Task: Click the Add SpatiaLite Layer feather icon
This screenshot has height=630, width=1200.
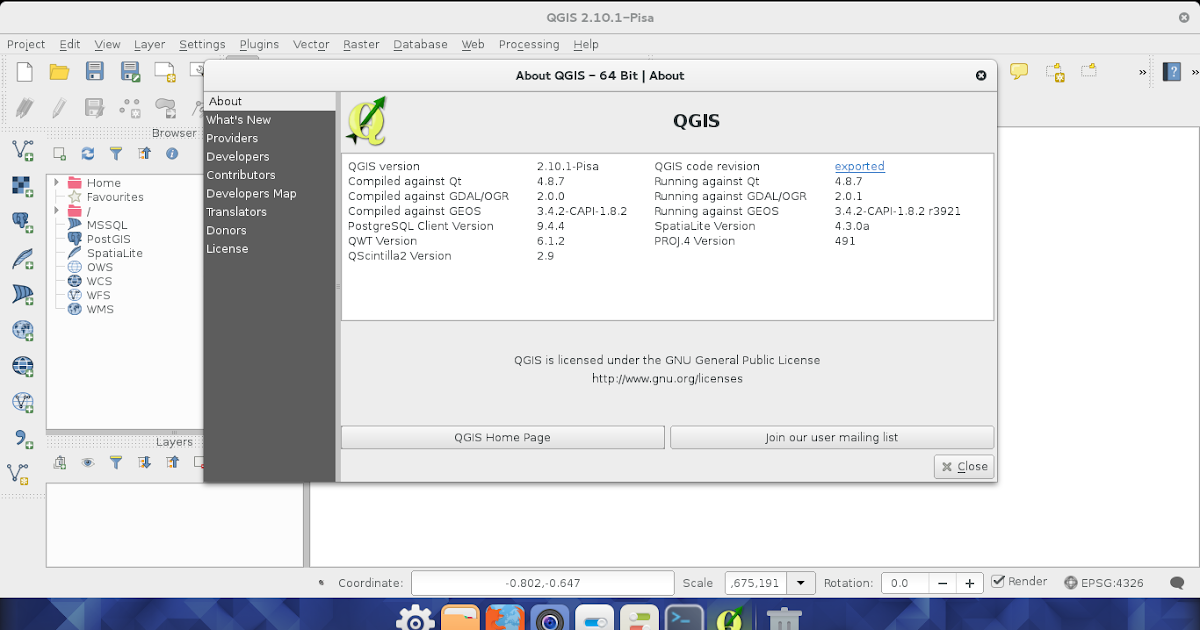Action: 22,259
